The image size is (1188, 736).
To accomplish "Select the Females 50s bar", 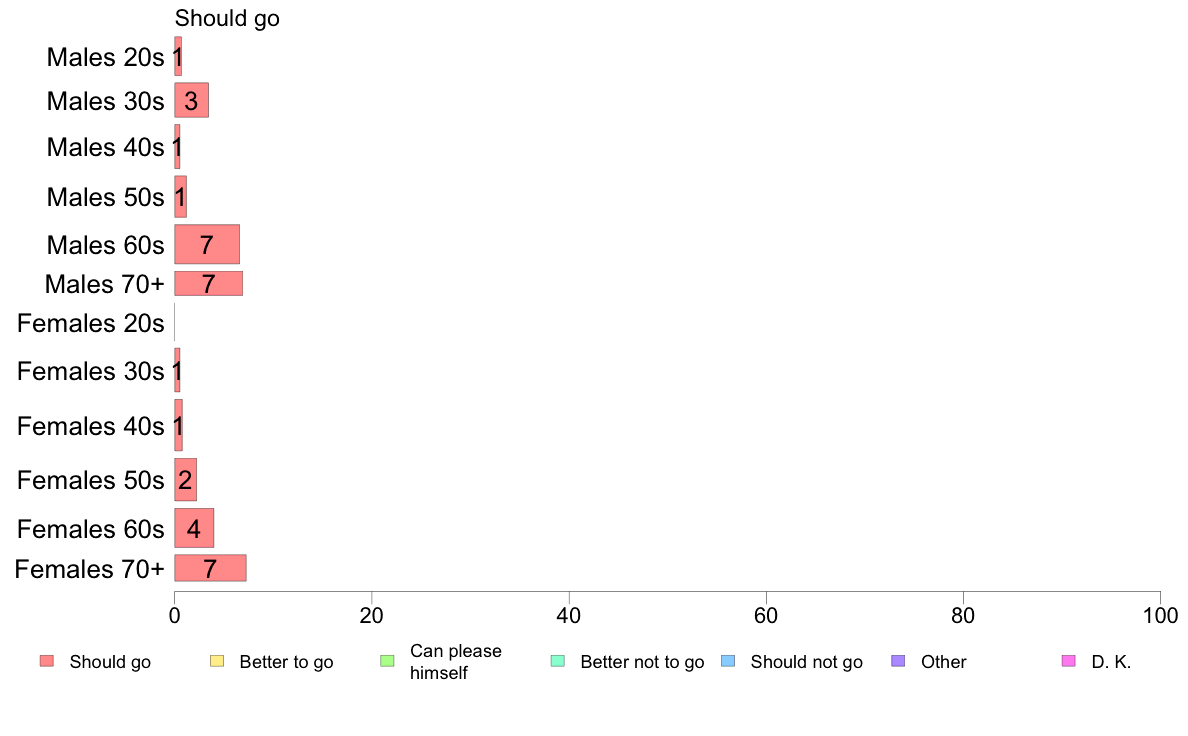I will point(186,479).
